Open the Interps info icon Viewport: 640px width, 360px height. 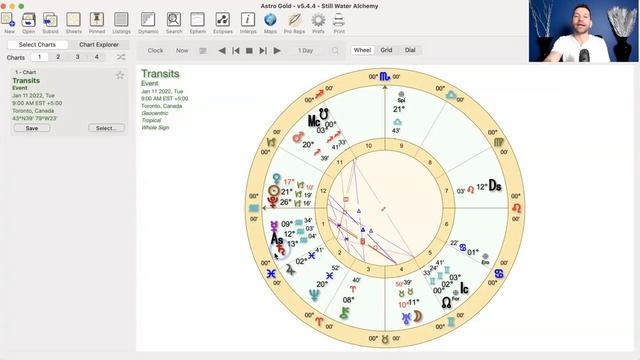click(248, 20)
